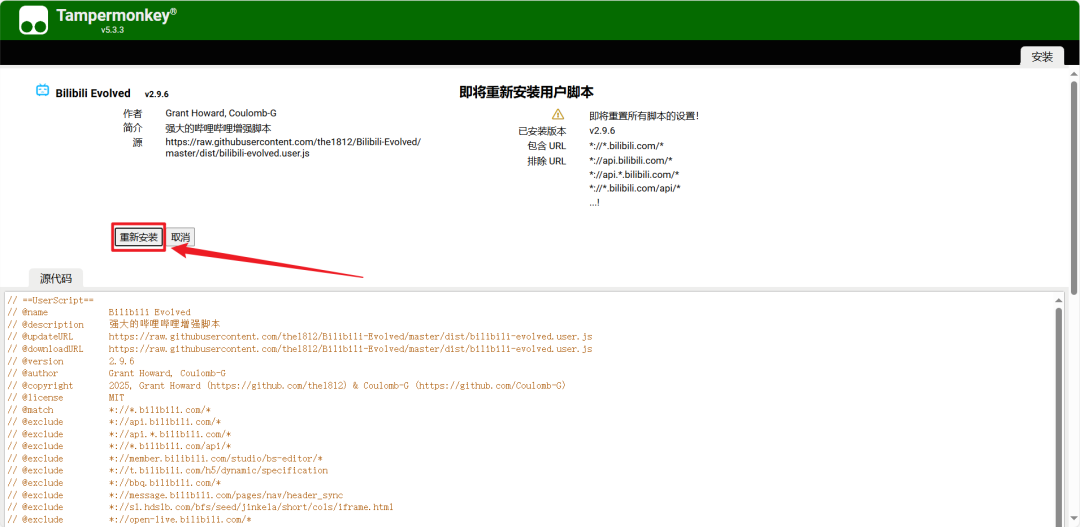The width and height of the screenshot is (1080, 527).
Task: Click the 排除 URL label
Action: 547,161
